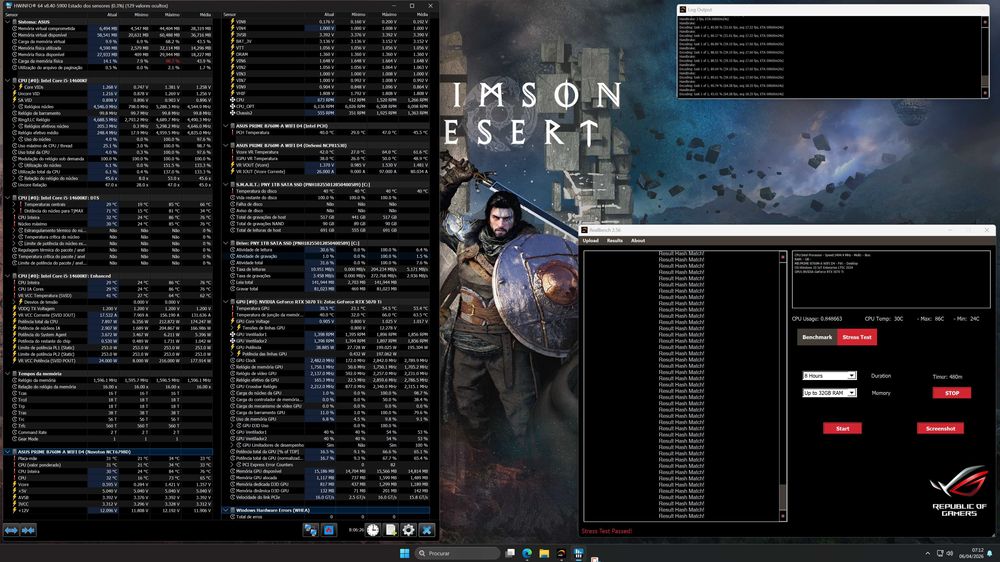1000x562 pixels.
Task: Open the 'Up to 32GB RAM' memory dropdown
Action: 829,393
